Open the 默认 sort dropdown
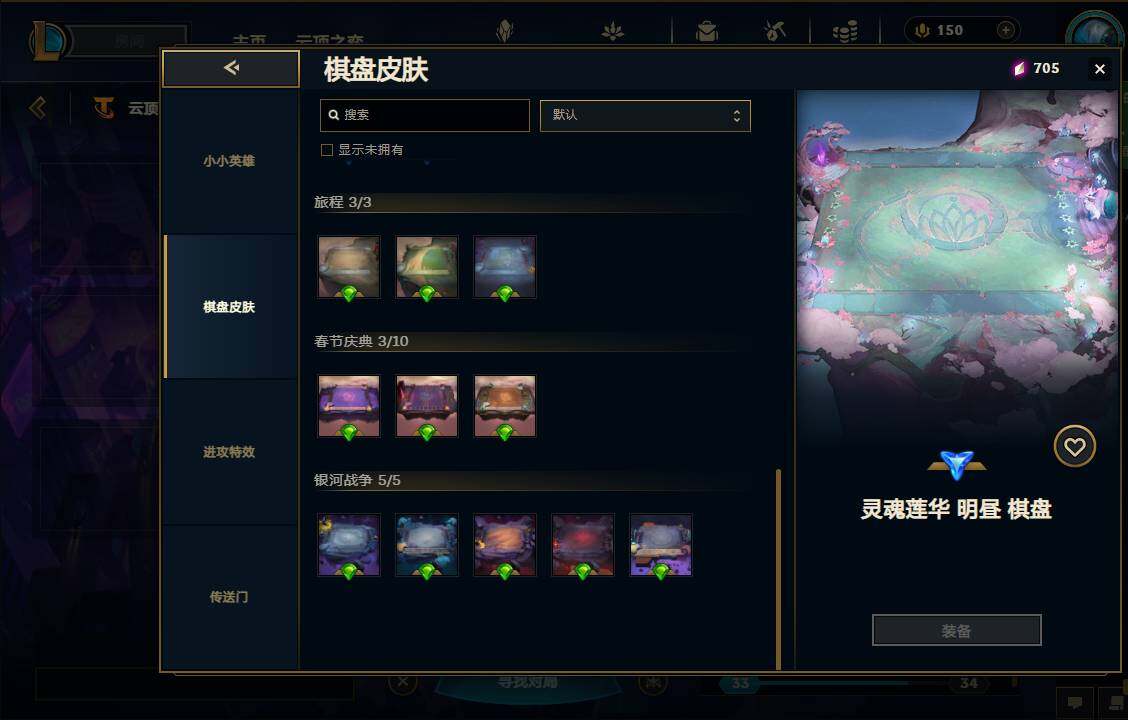 (x=645, y=116)
